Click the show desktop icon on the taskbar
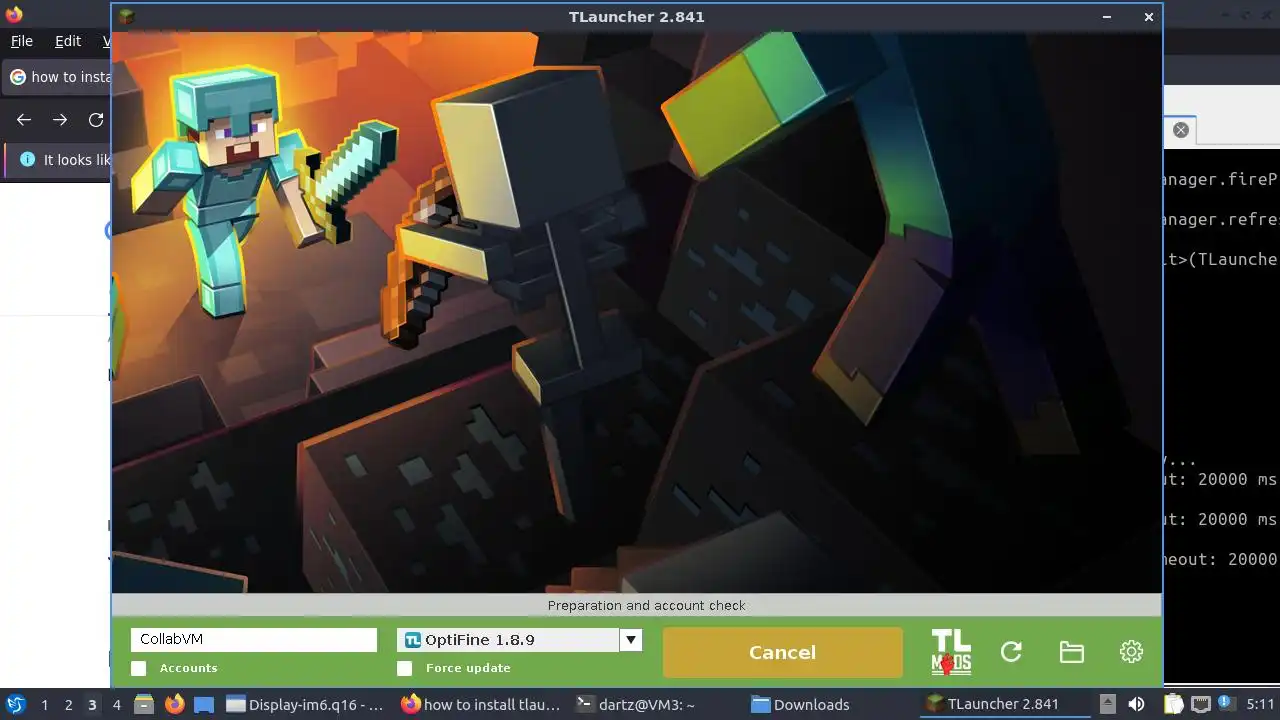1280x720 pixels. 204,705
